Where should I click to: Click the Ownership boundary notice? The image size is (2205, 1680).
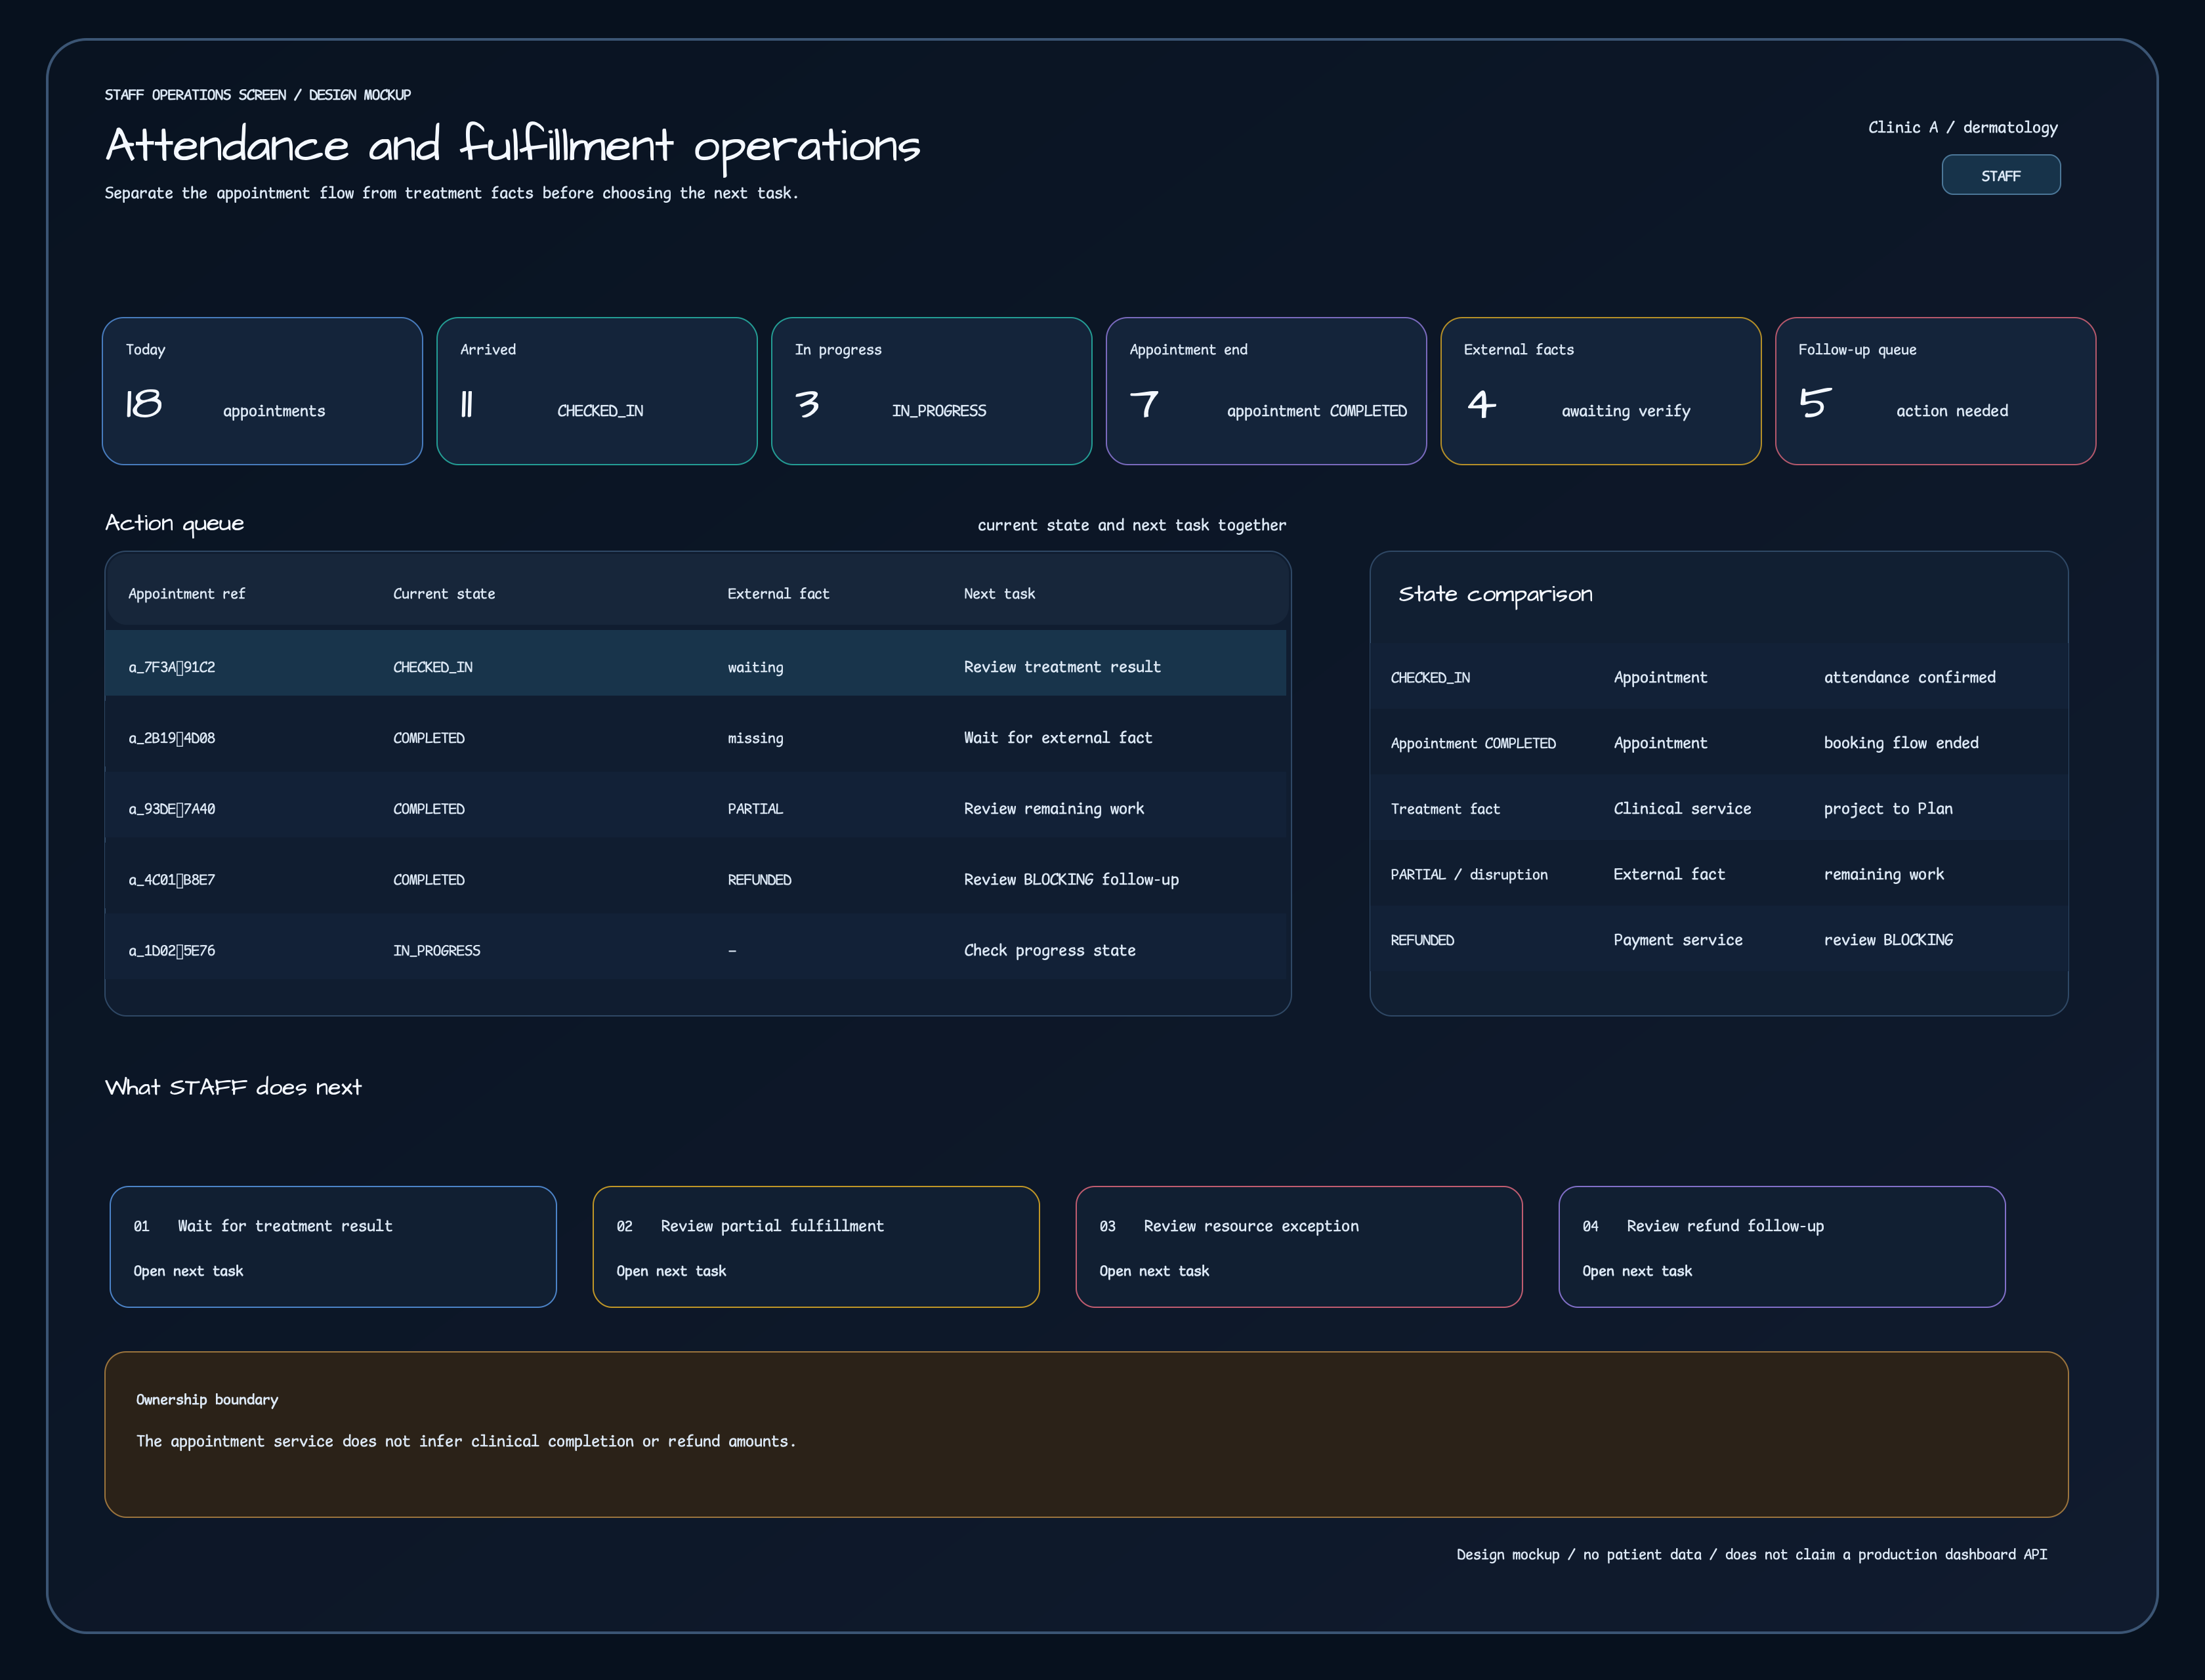pyautogui.click(x=1086, y=1434)
